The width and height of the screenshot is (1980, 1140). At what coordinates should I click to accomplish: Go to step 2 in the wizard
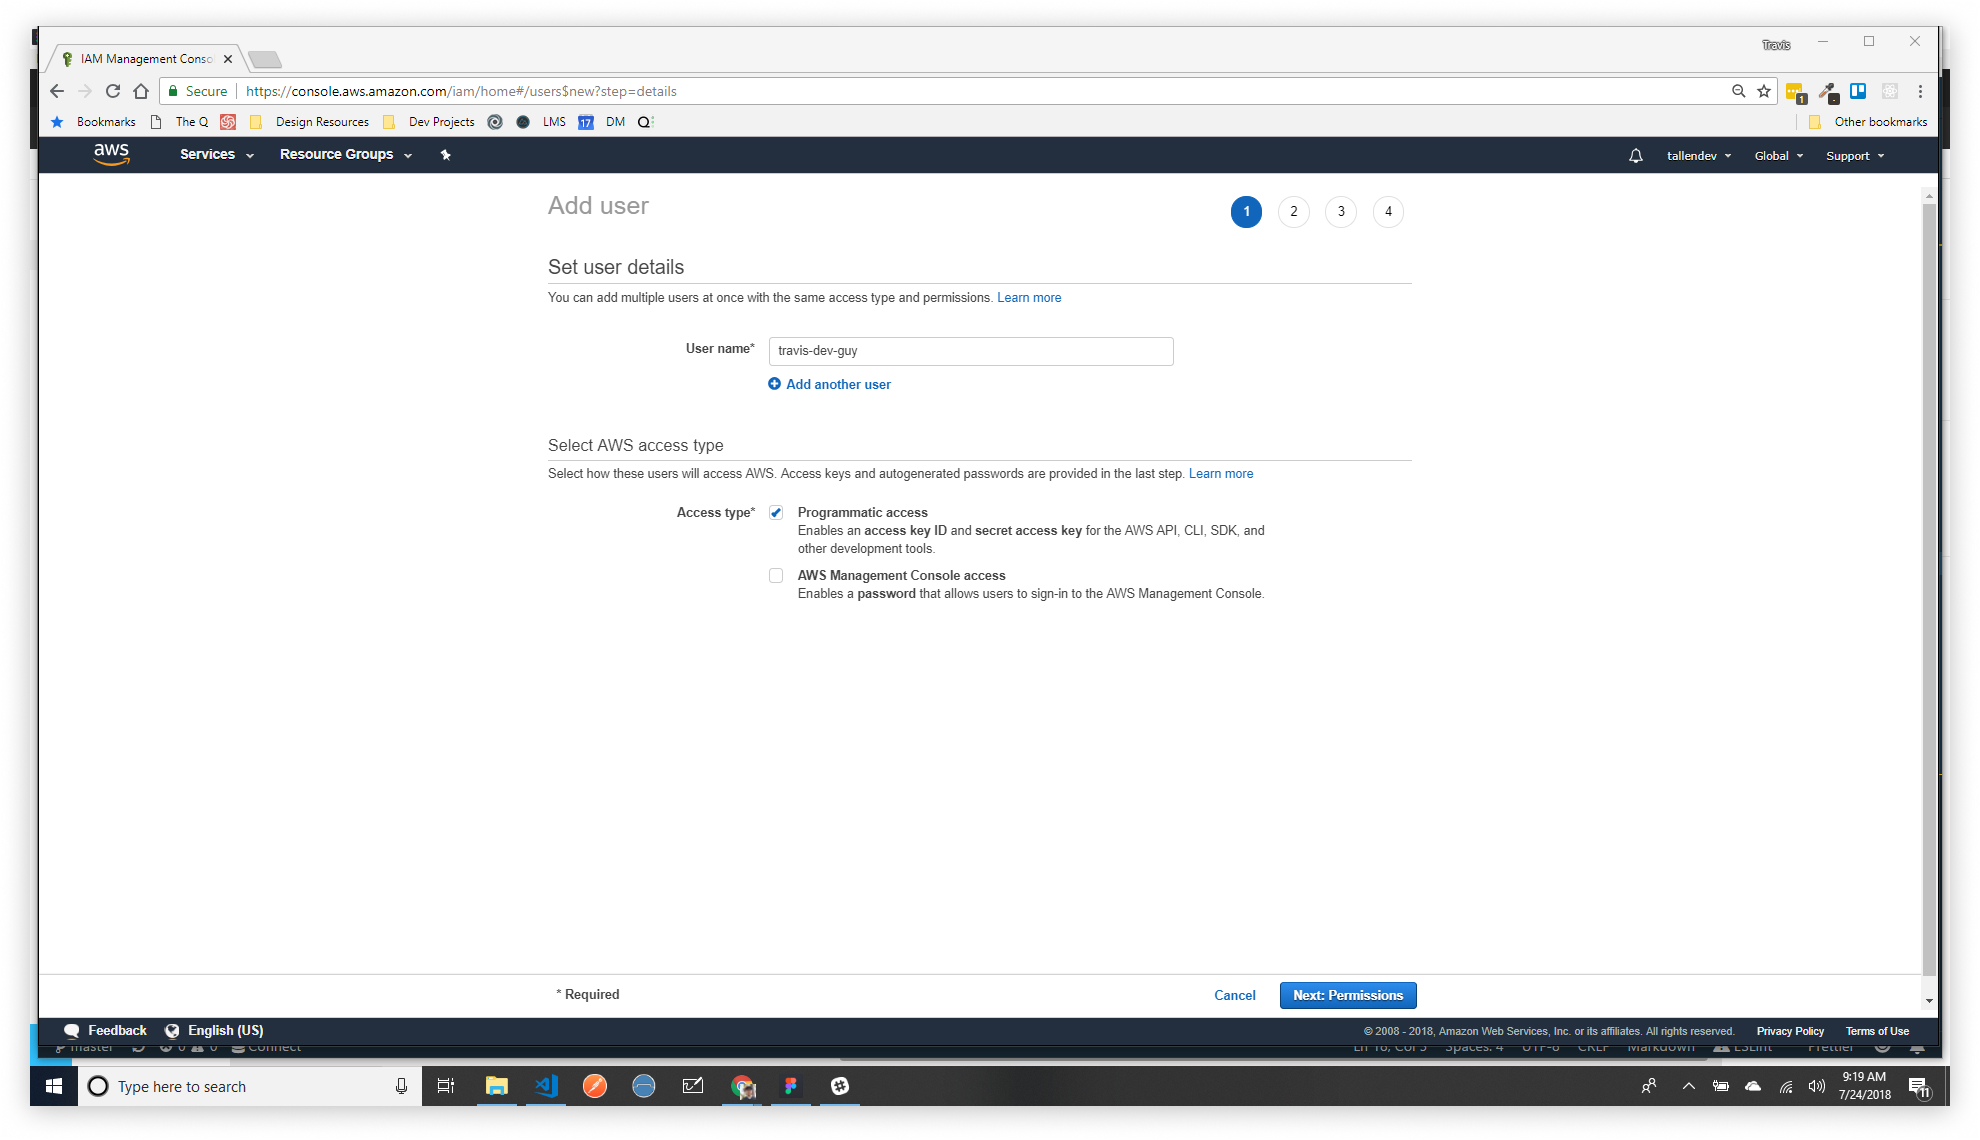(x=1293, y=212)
